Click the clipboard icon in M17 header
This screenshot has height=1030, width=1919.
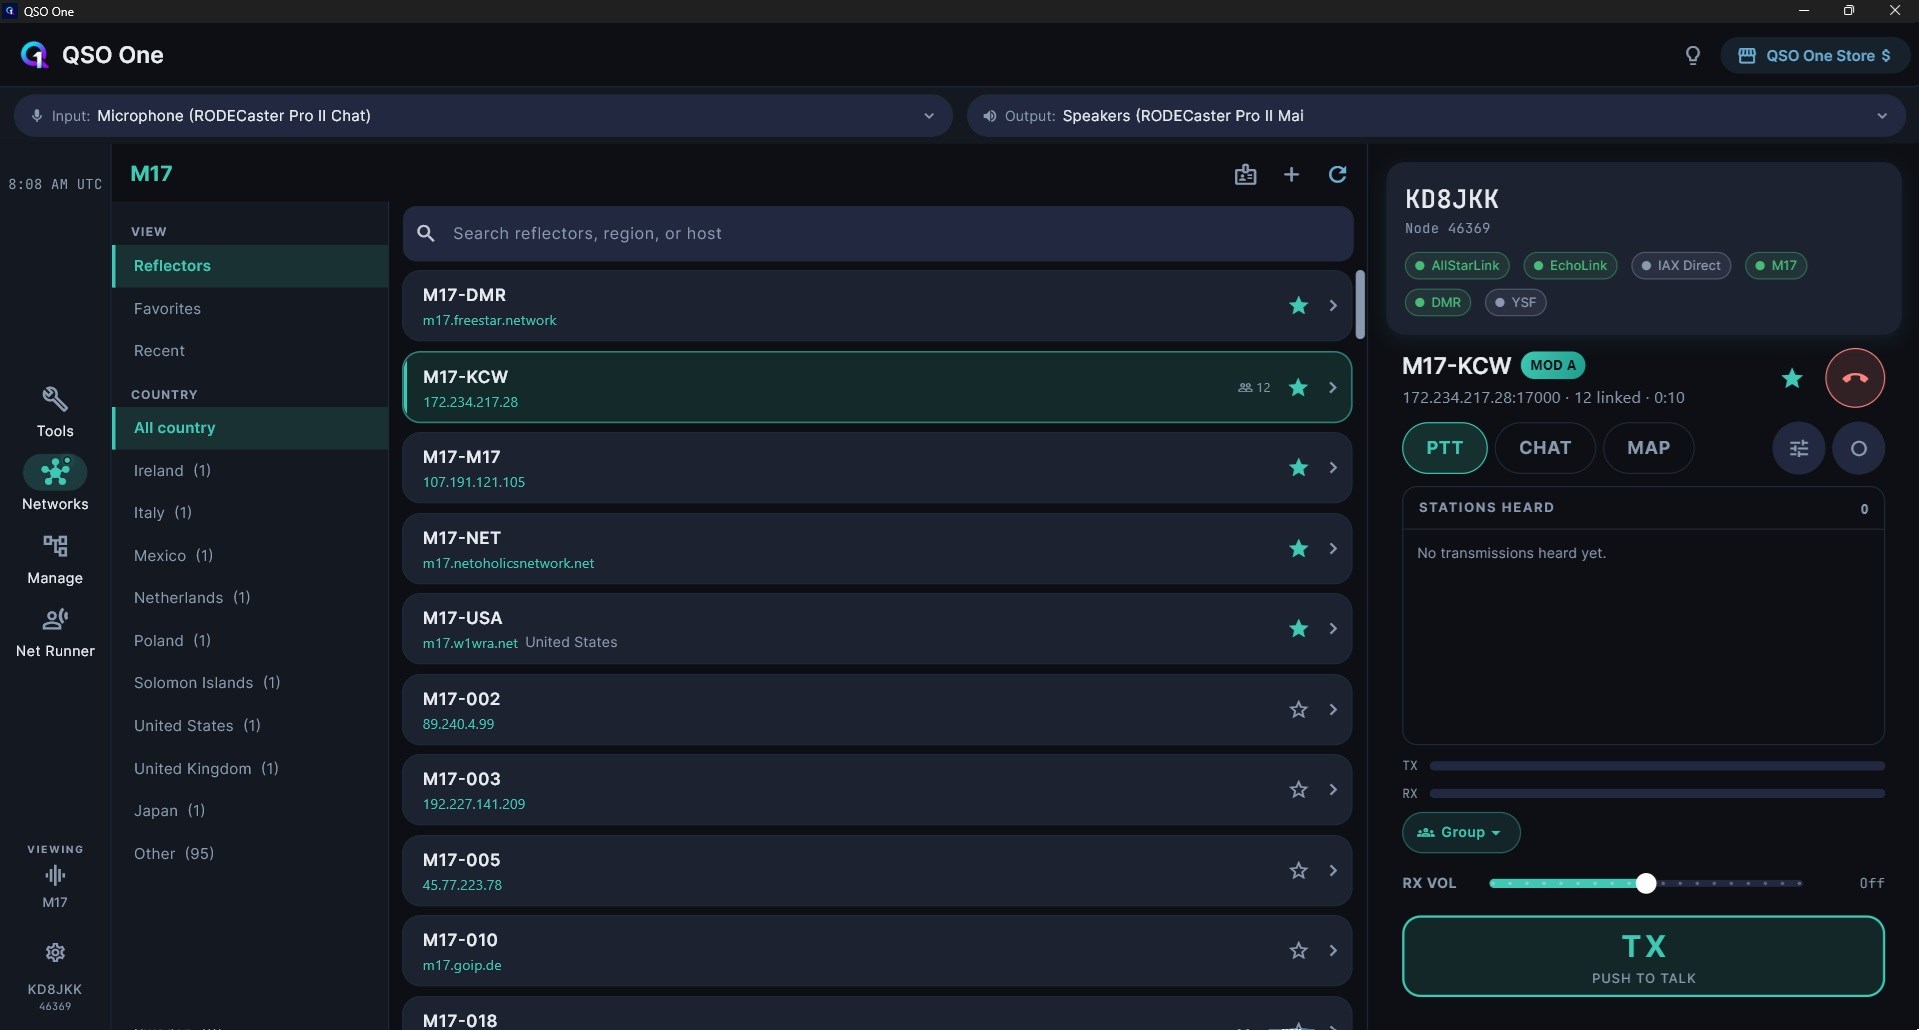tap(1245, 175)
